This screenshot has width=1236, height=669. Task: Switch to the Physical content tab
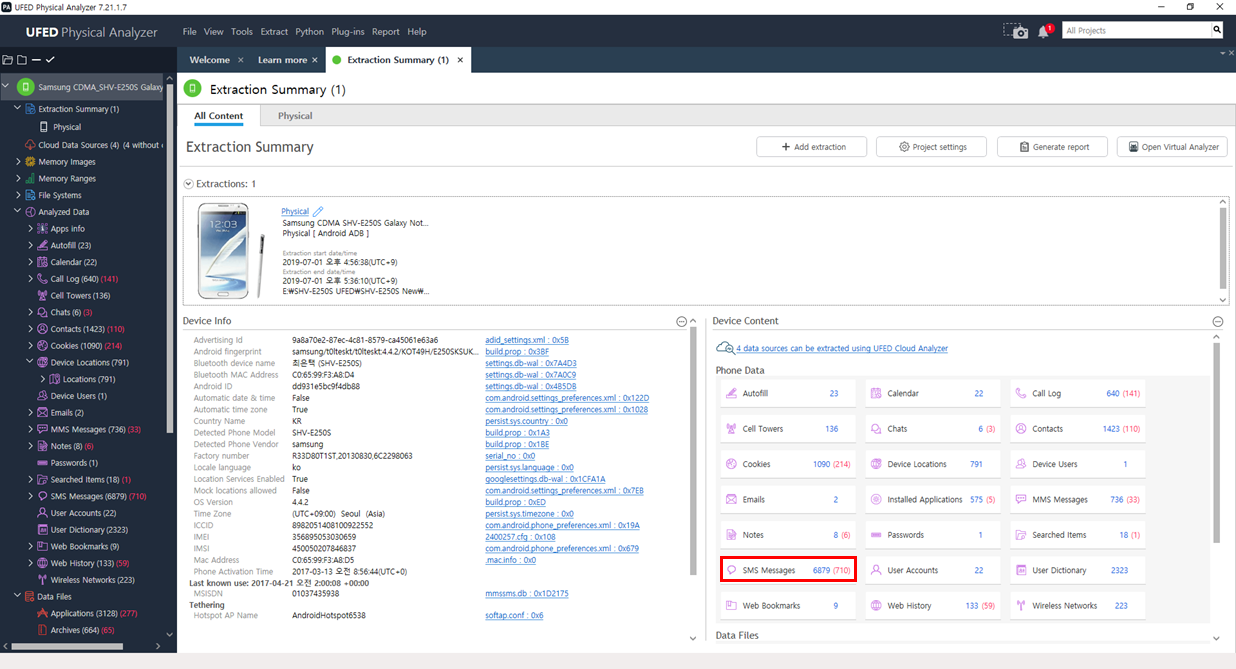(295, 116)
